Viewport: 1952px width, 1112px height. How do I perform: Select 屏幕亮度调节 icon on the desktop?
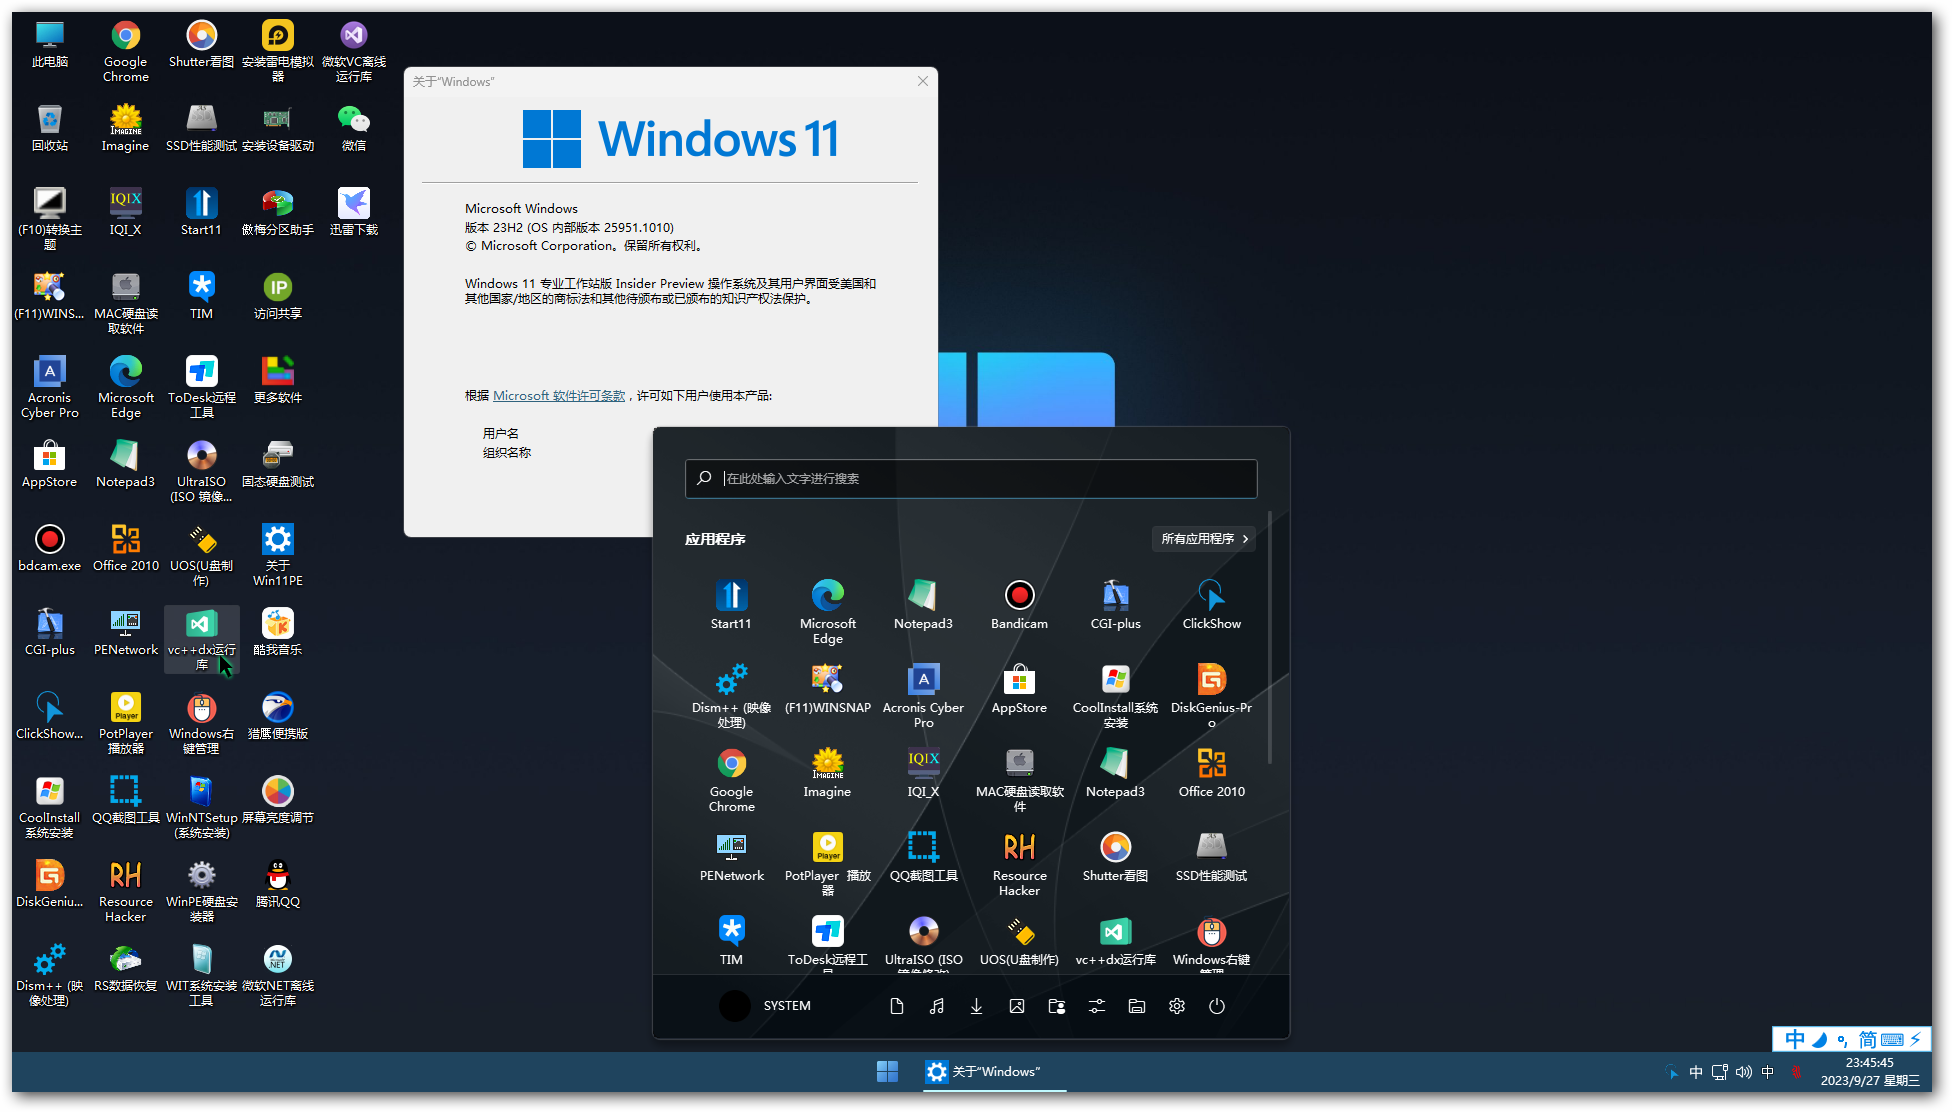pos(277,800)
